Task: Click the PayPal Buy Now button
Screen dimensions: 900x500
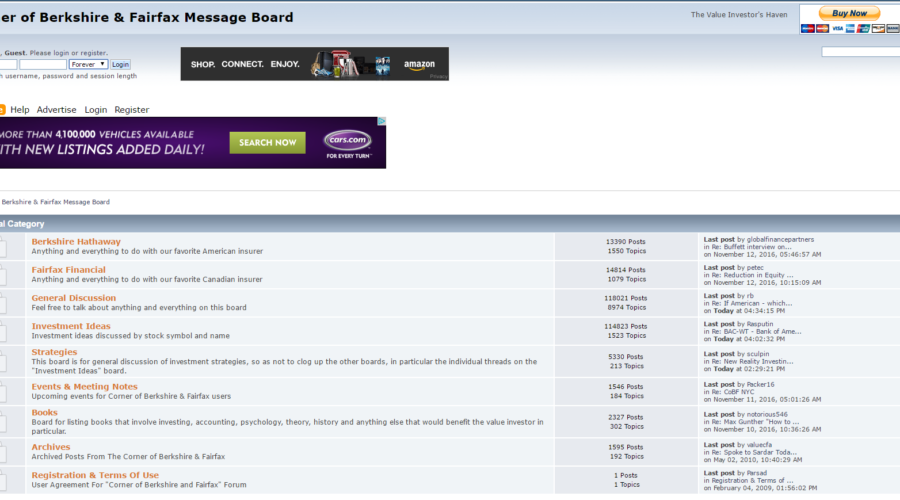Action: coord(849,13)
